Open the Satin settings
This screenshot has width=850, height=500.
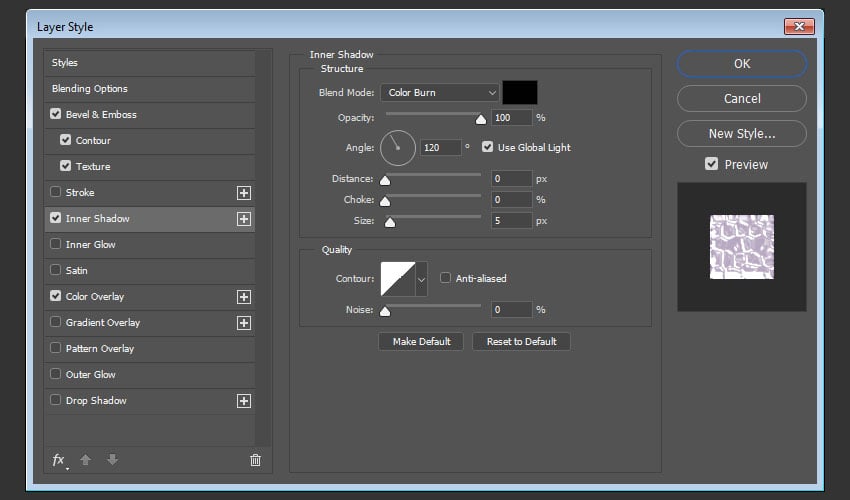(76, 271)
